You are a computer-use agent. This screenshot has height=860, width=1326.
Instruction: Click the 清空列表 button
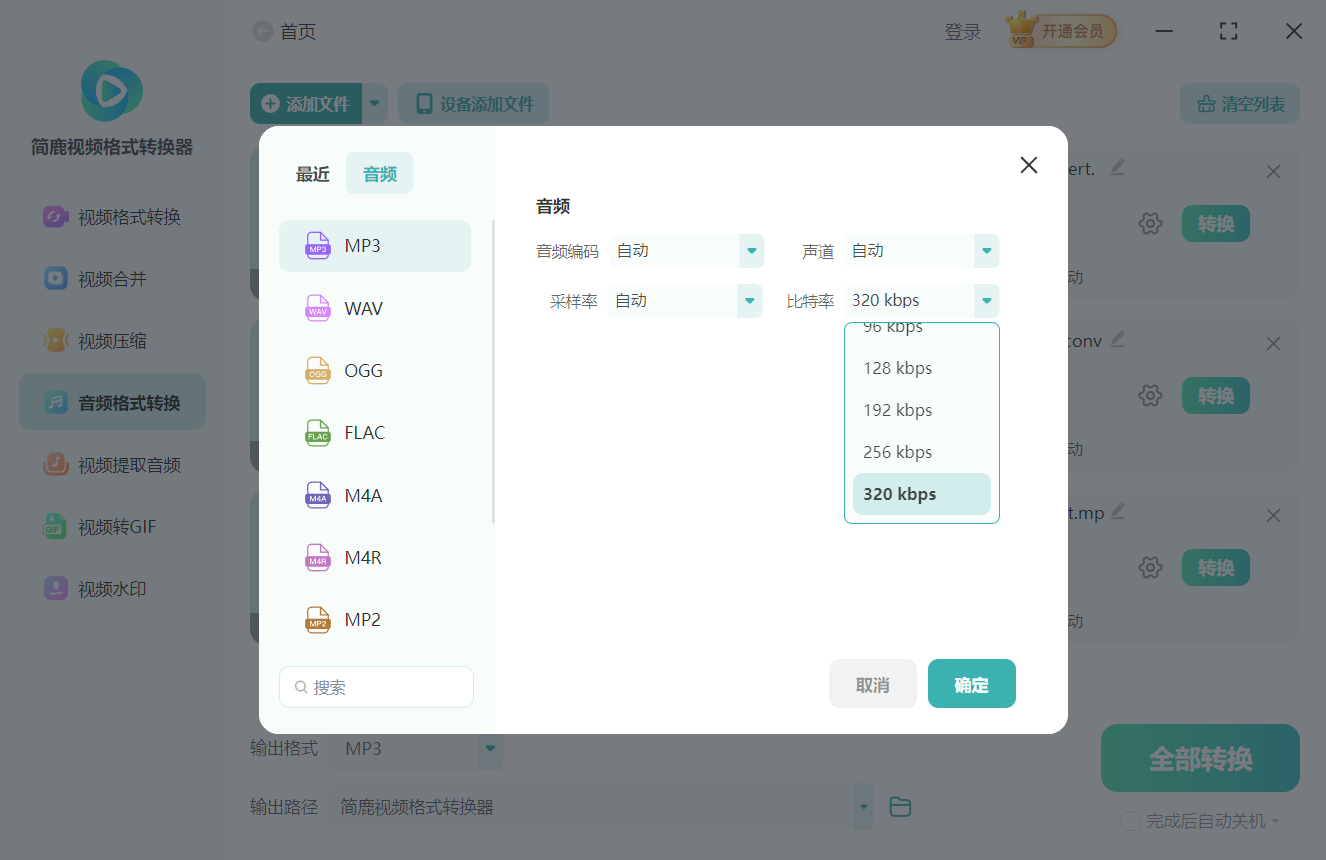(x=1240, y=103)
